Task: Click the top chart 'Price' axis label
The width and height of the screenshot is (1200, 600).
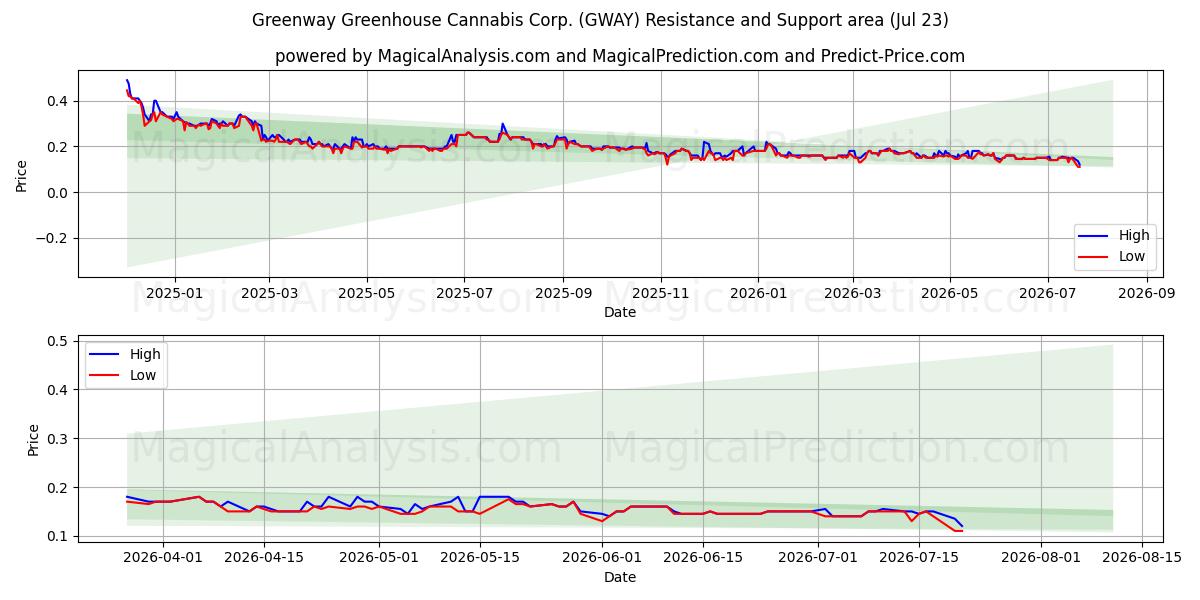Action: click(x=22, y=174)
